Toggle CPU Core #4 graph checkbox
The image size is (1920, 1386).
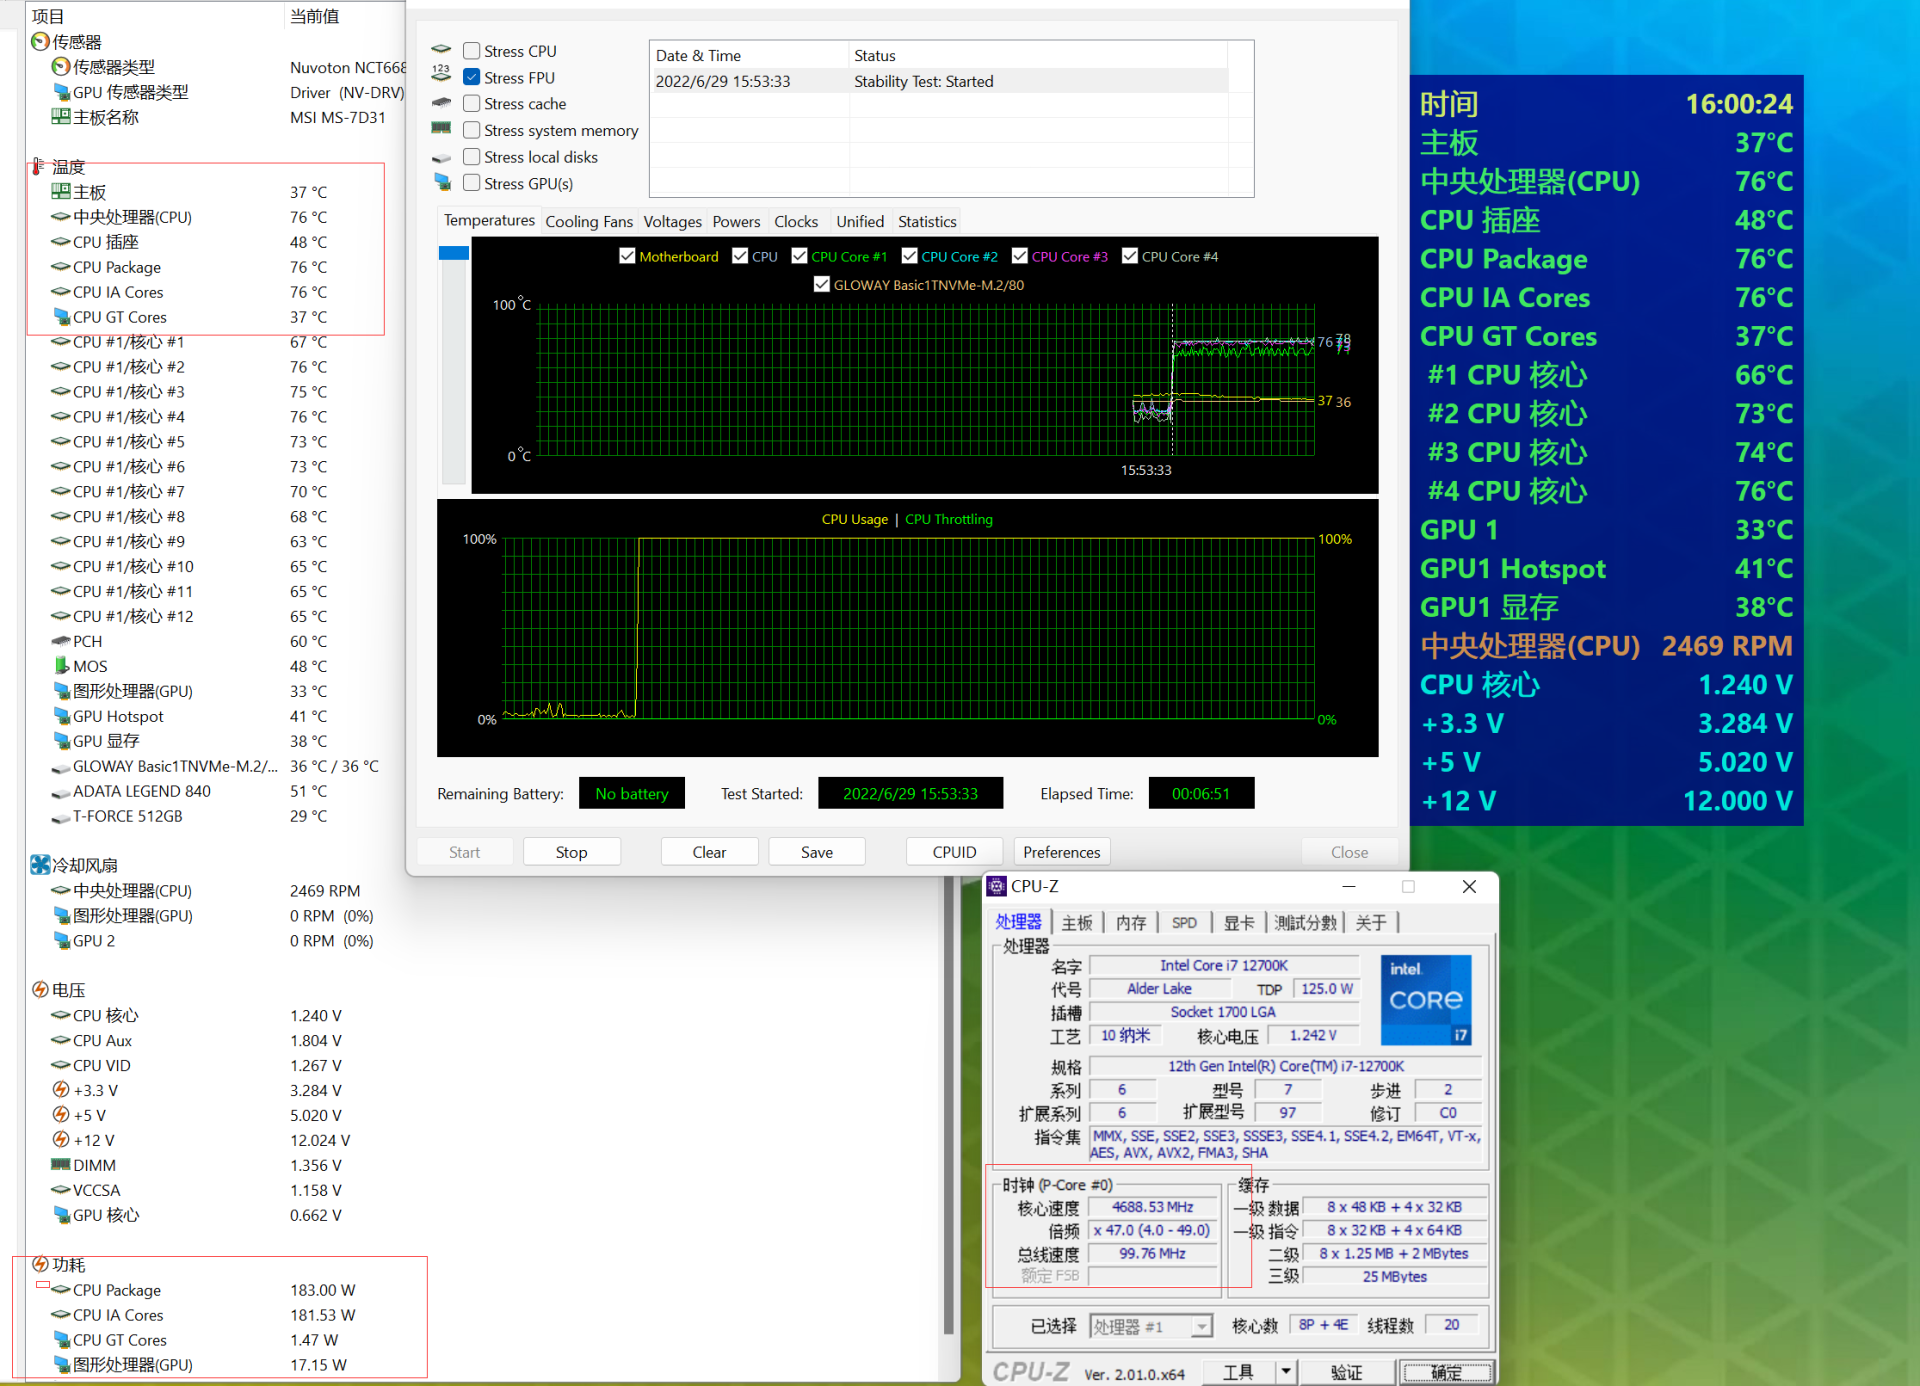[1130, 256]
